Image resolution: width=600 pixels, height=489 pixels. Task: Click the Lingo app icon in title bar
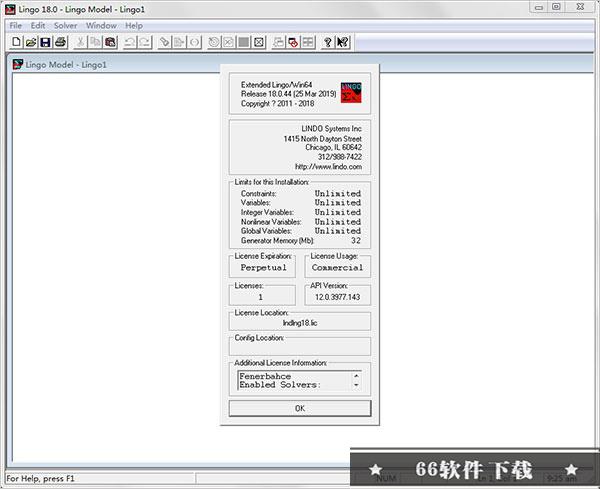[x=10, y=10]
